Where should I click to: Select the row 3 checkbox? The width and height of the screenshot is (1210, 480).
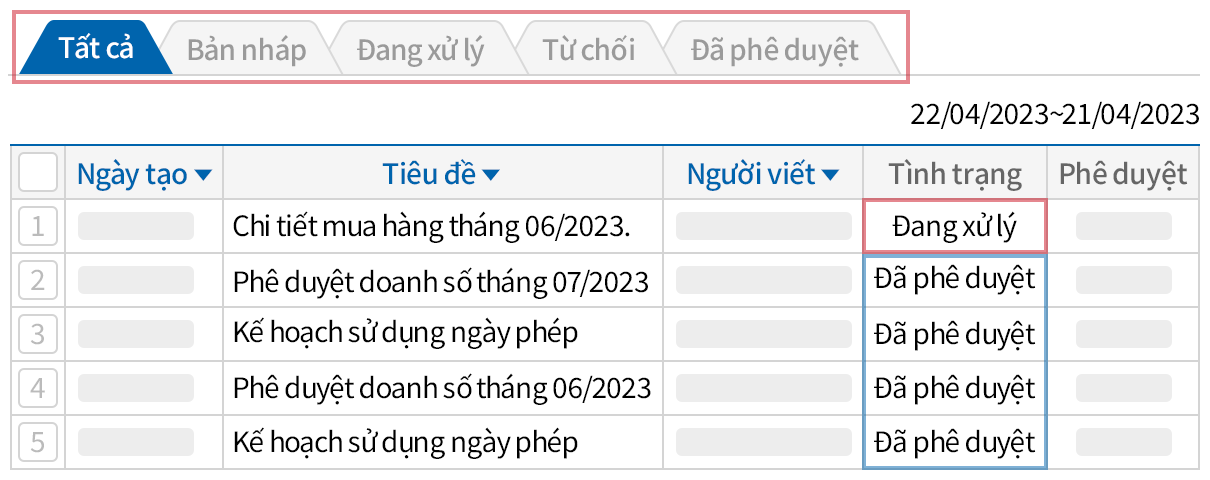pyautogui.click(x=38, y=333)
